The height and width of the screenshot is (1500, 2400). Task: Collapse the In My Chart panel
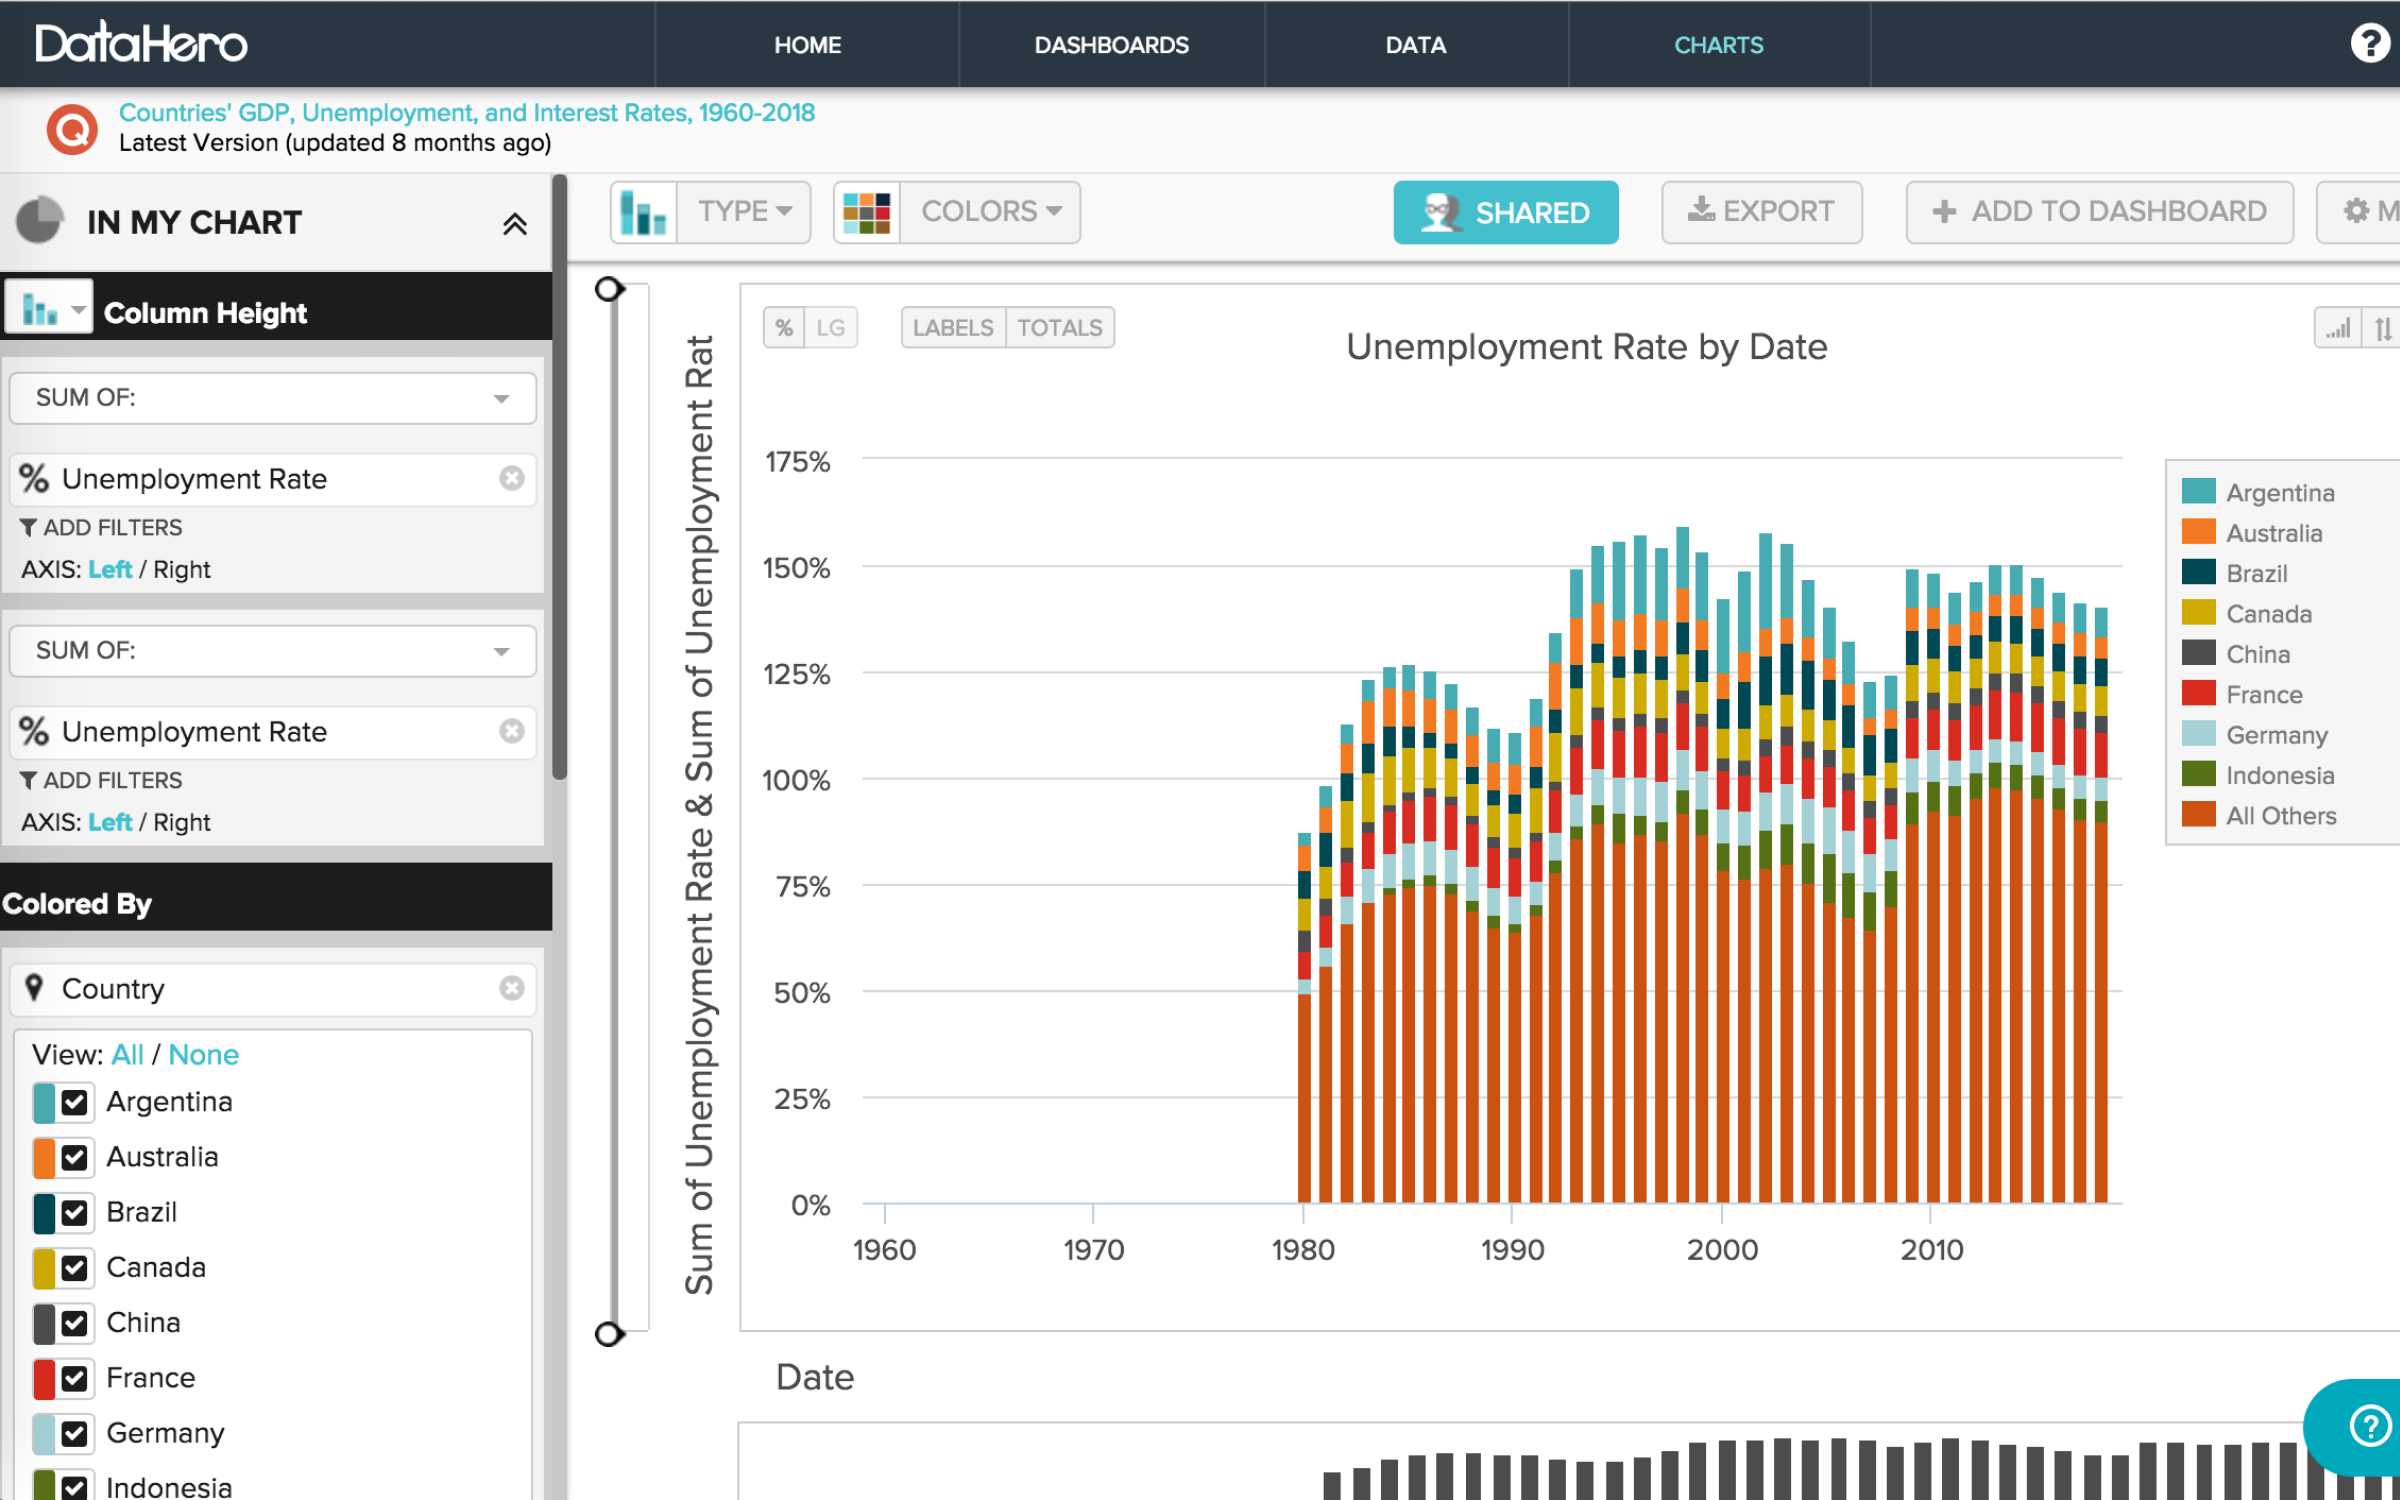click(x=514, y=224)
